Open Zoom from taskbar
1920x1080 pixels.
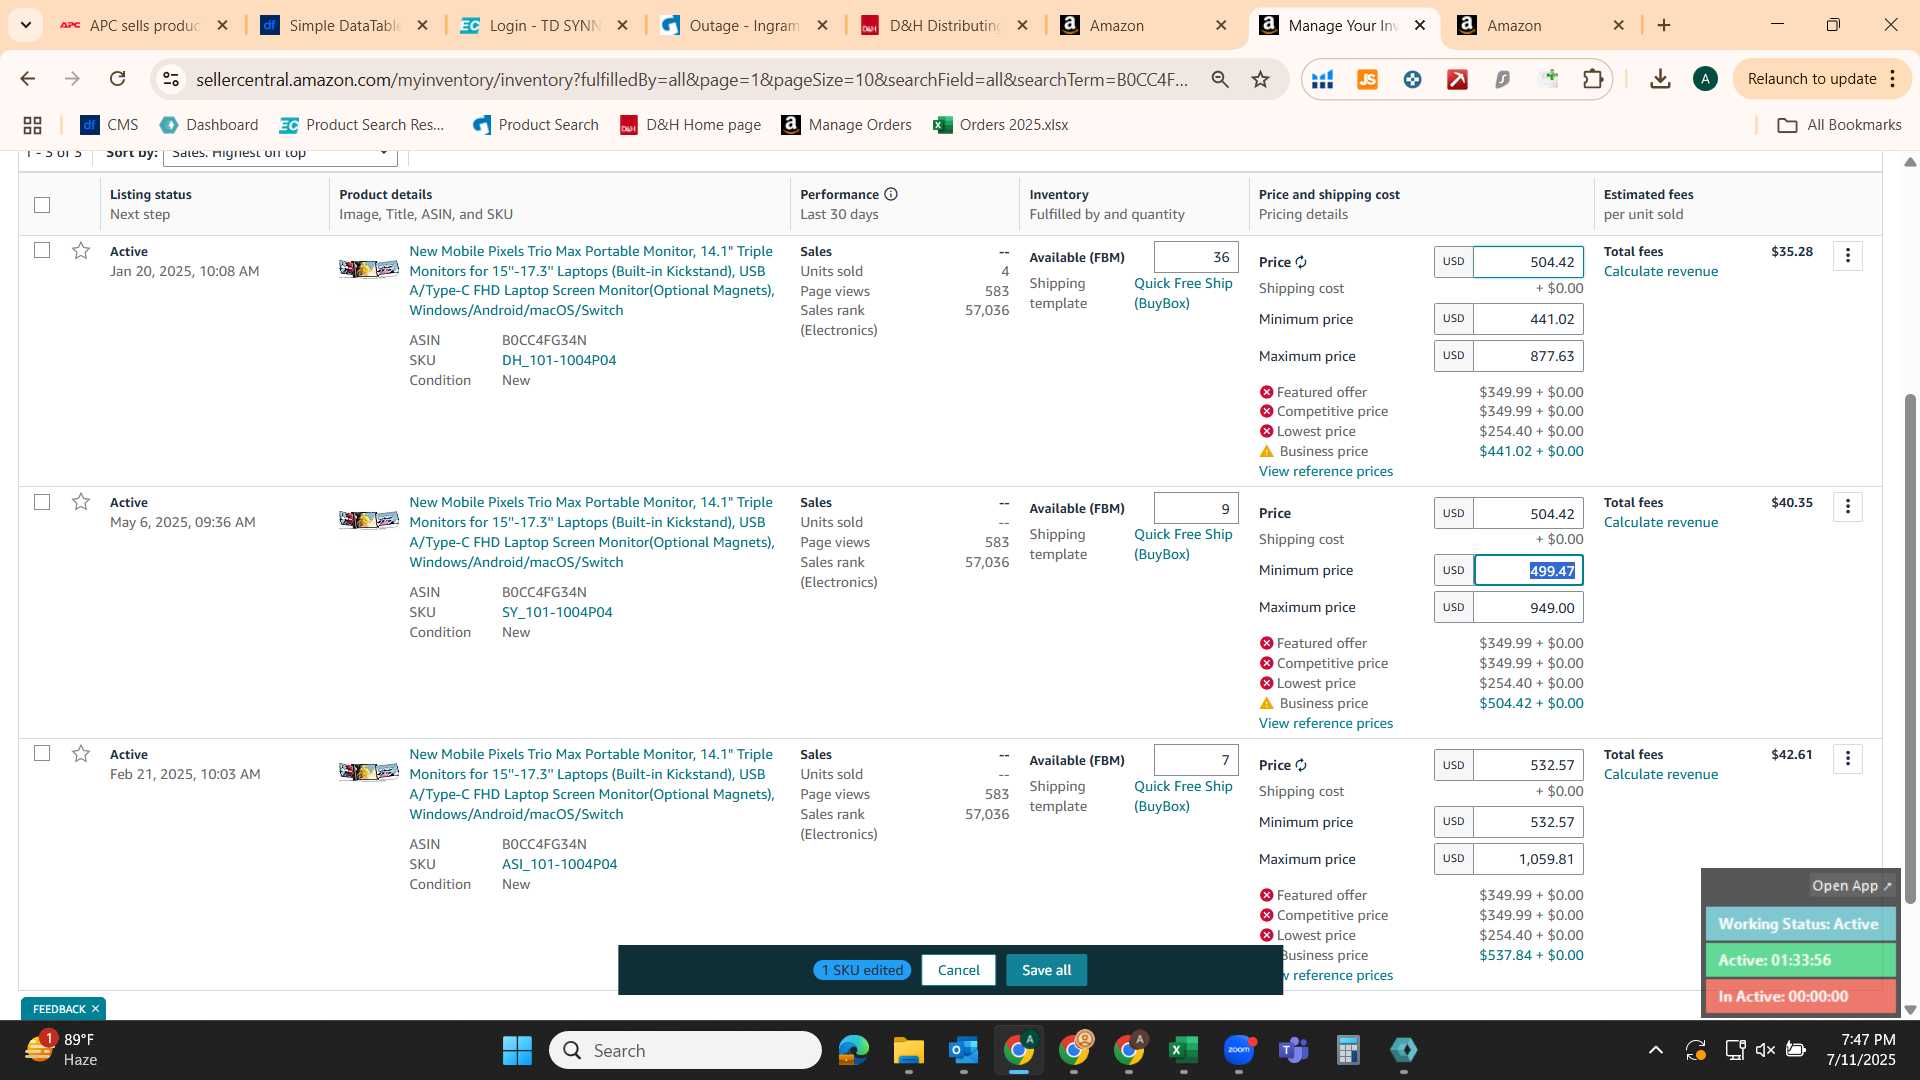point(1238,1050)
